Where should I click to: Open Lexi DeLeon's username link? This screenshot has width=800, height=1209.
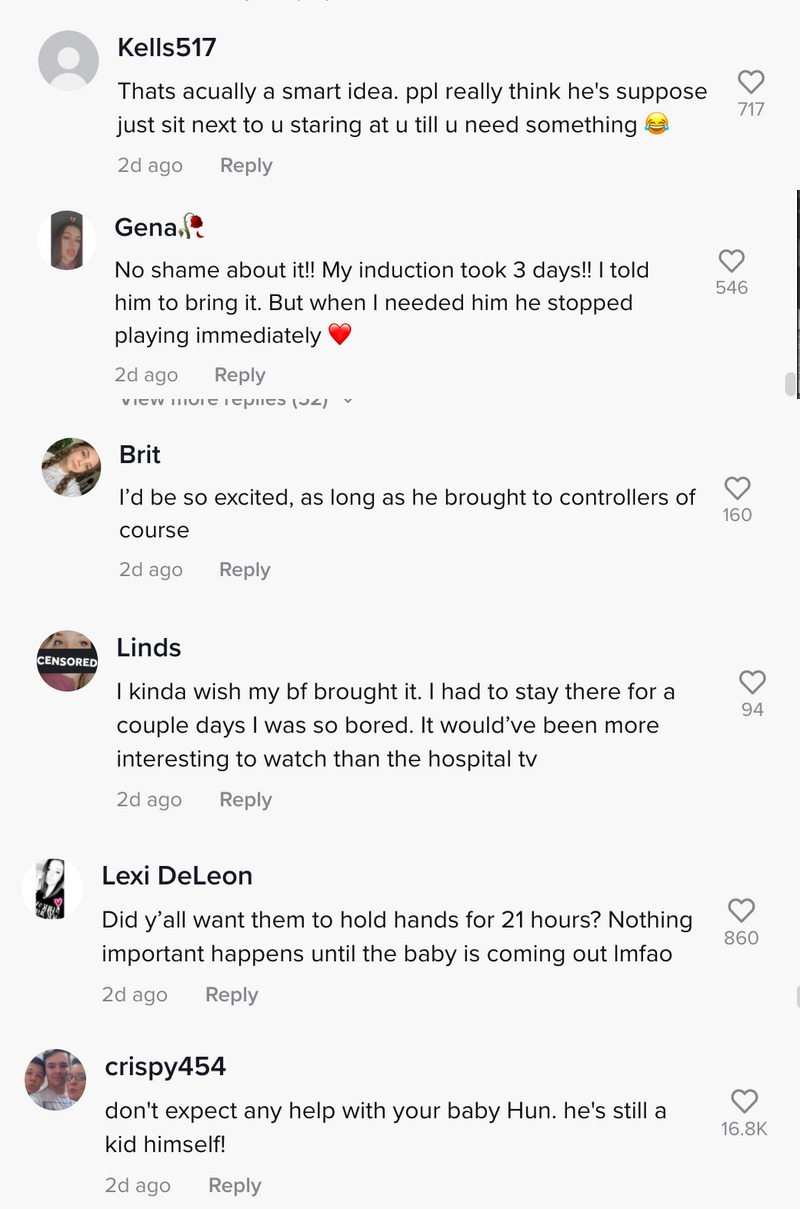click(x=177, y=875)
